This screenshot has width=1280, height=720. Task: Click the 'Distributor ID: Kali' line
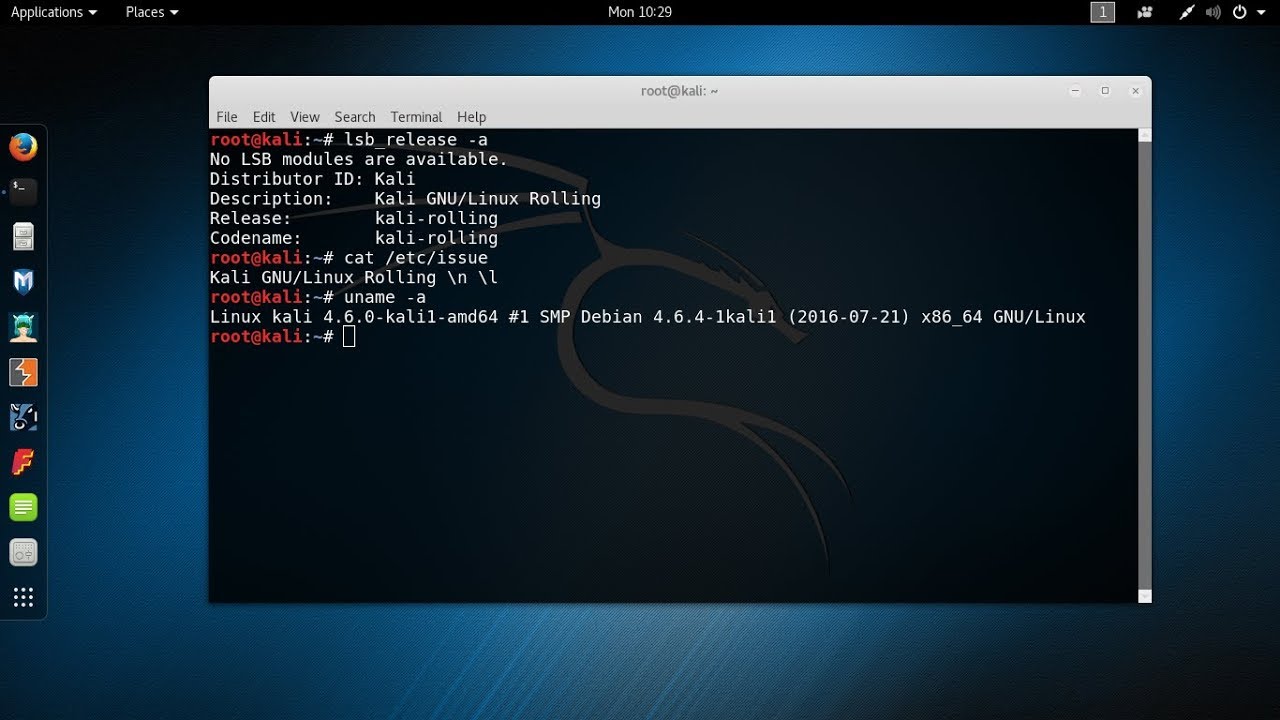tap(312, 179)
